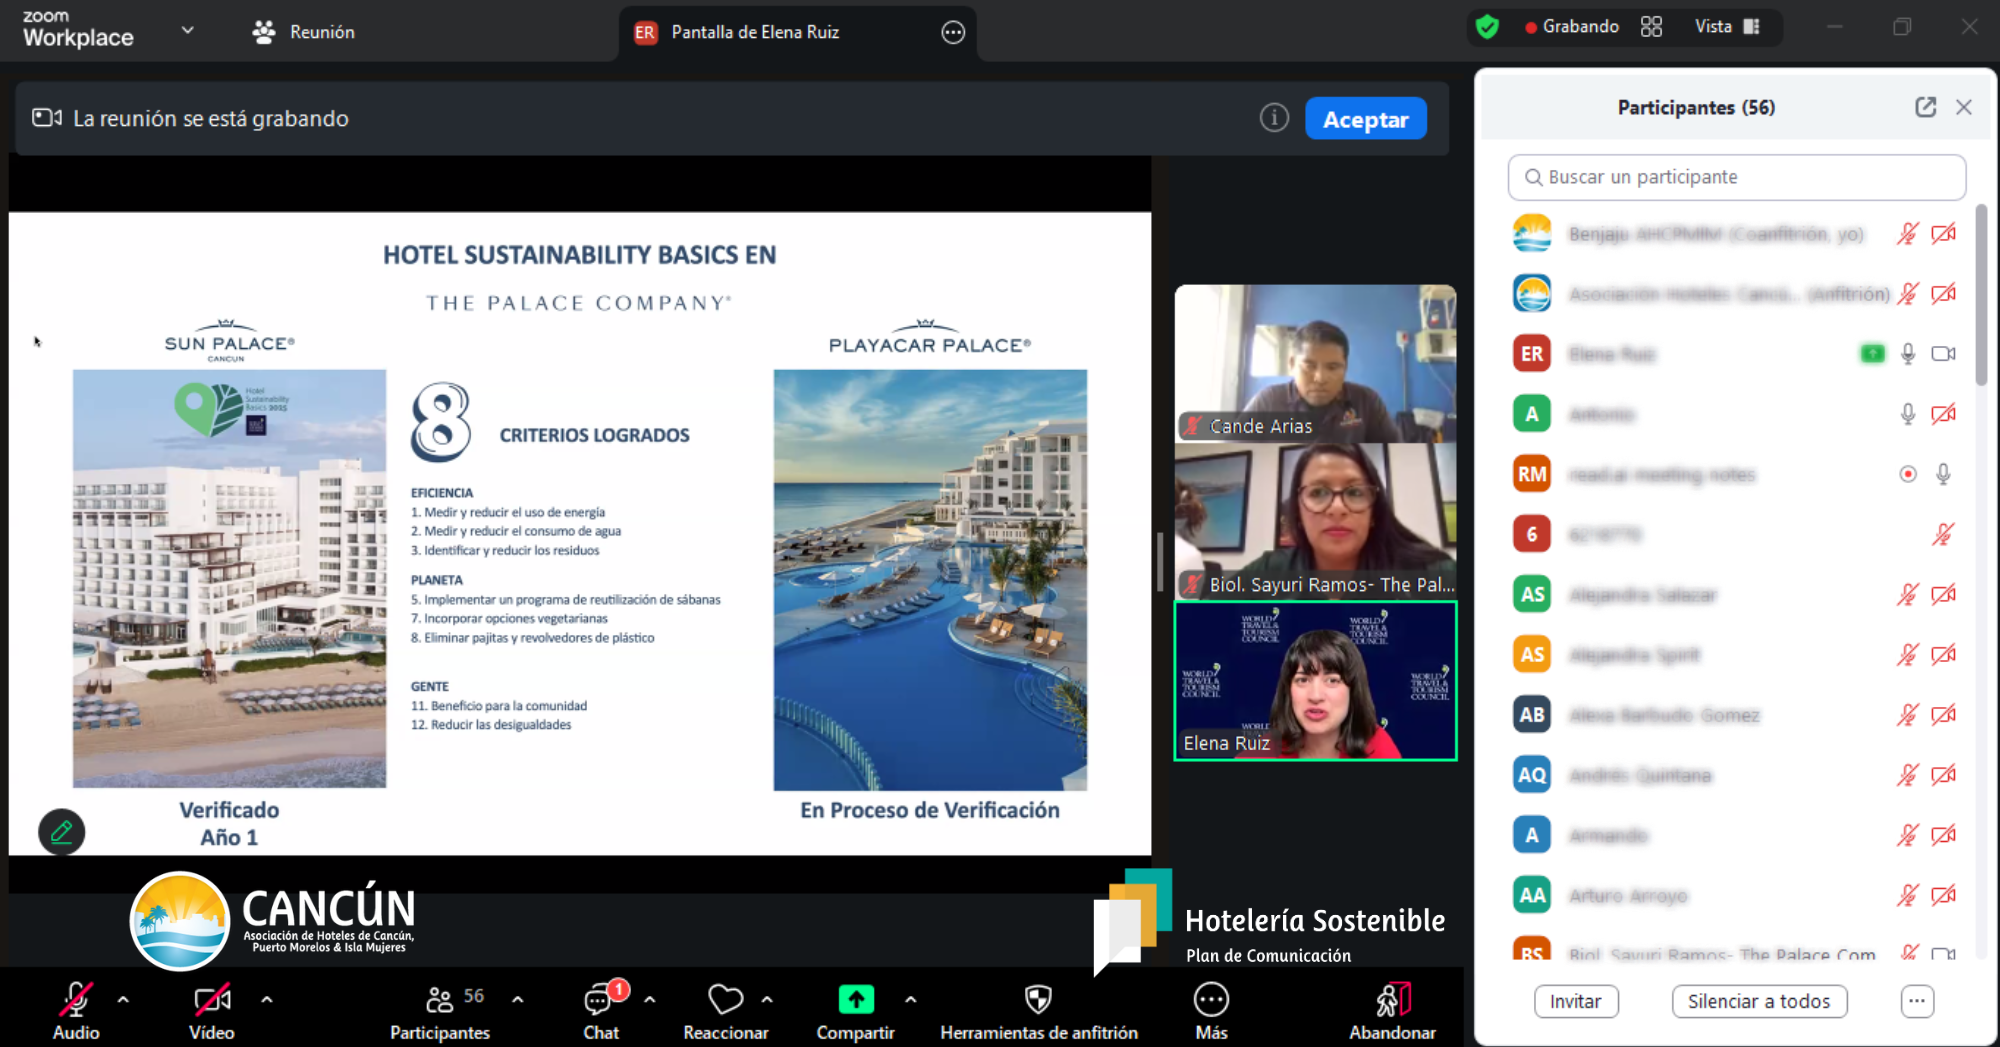Open the encryption shield icon
2000x1047 pixels.
pyautogui.click(x=1487, y=27)
